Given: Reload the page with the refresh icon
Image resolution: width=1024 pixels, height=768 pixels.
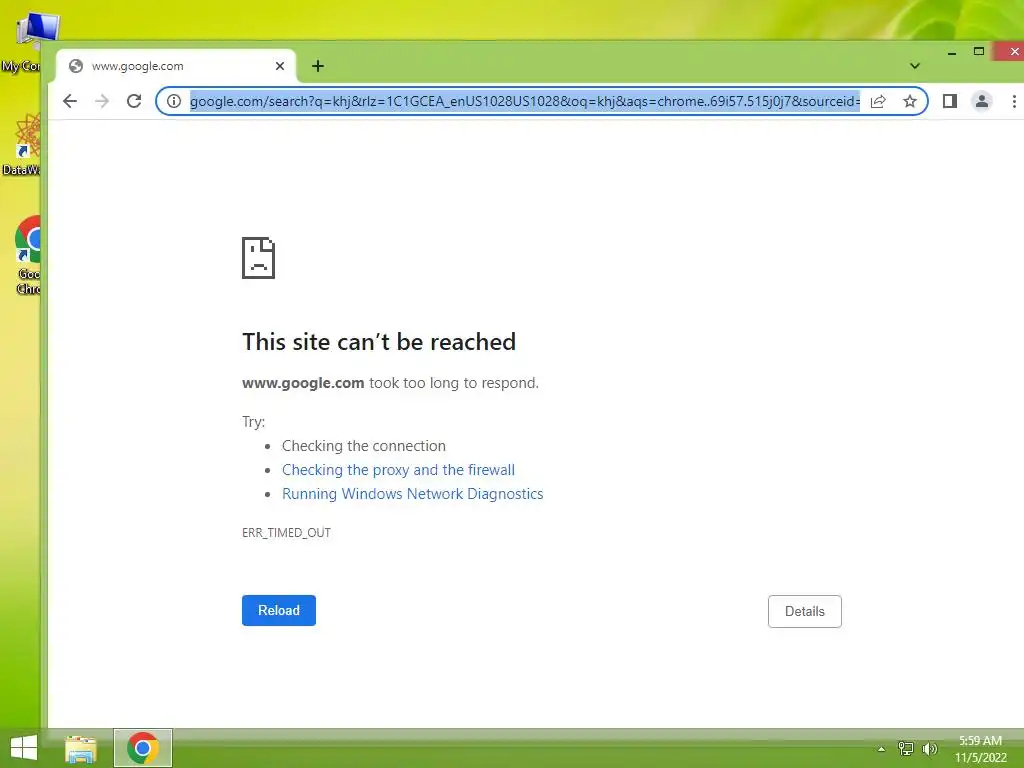Looking at the screenshot, I should click(x=134, y=101).
